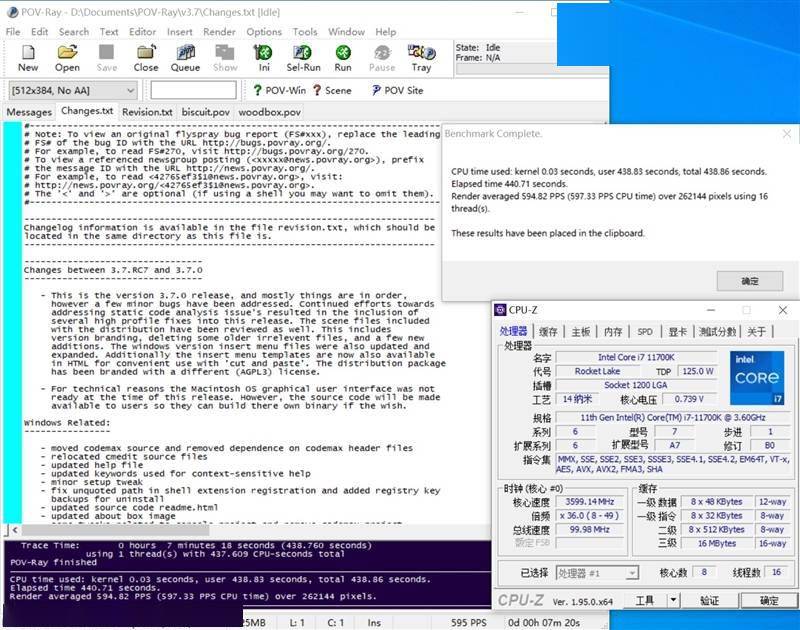
Task: Switch to CPU-Z 测试分数 tab
Action: point(717,332)
